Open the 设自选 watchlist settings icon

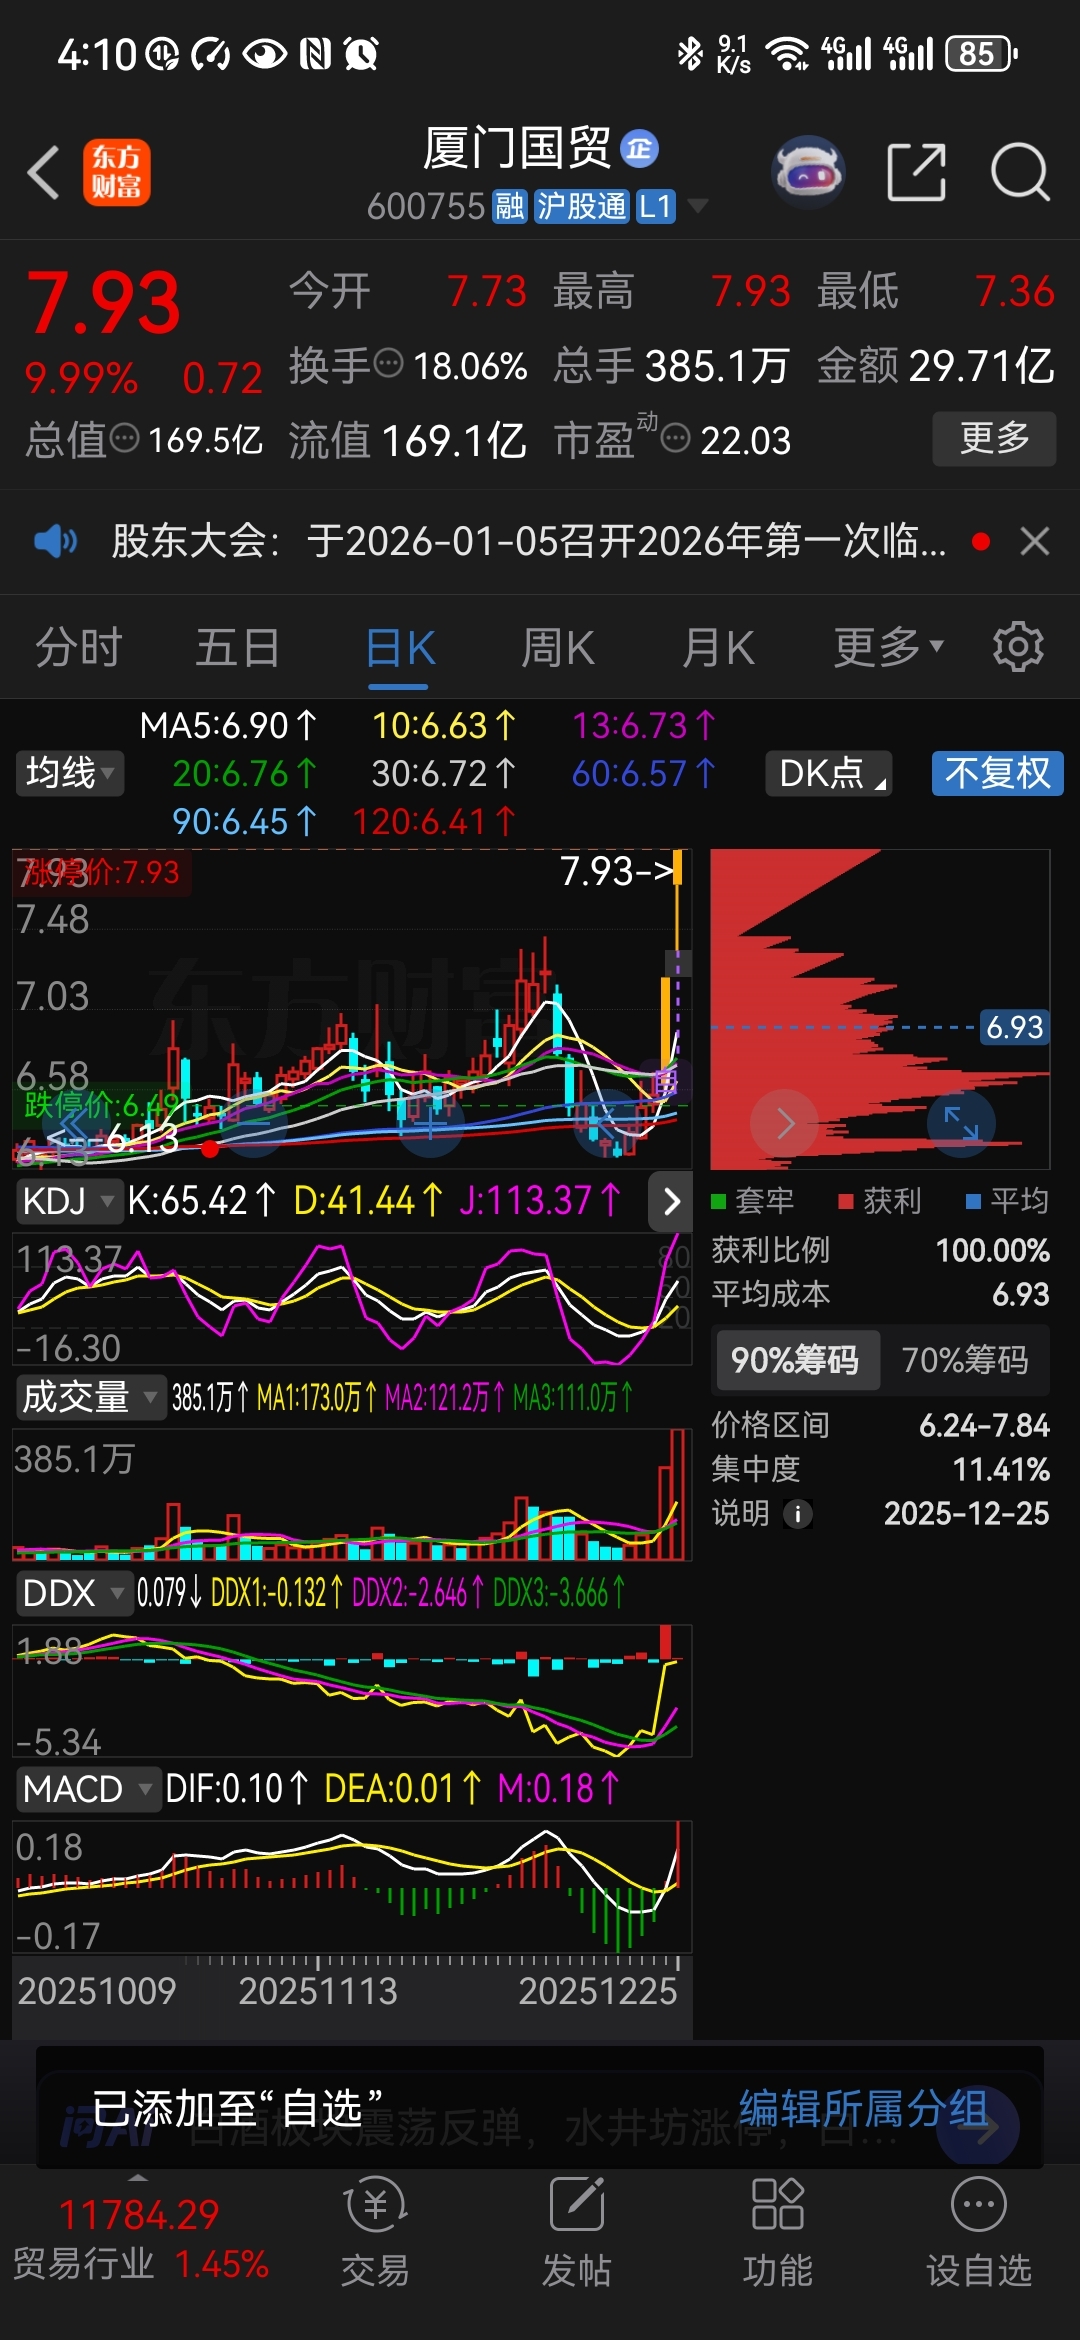point(979,2232)
